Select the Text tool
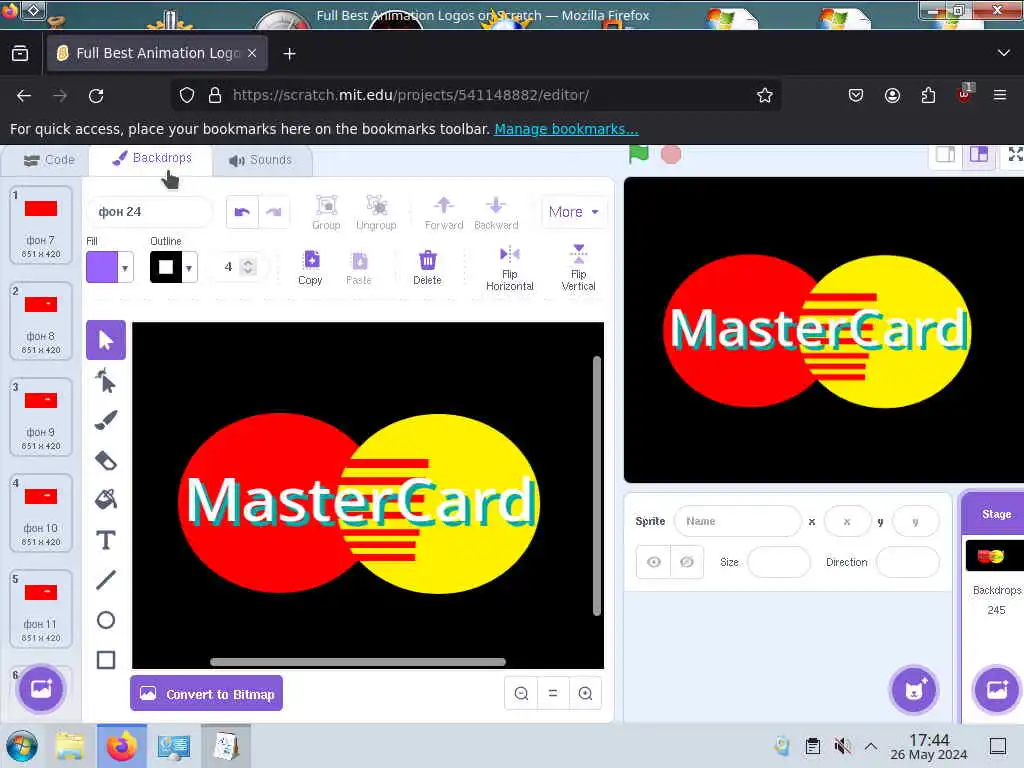This screenshot has width=1024, height=768. (106, 540)
